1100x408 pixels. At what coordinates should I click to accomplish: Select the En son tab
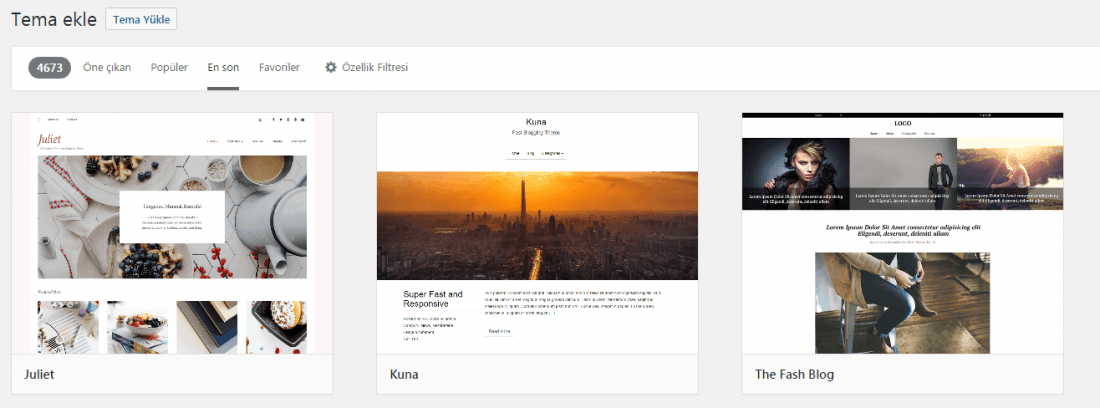(x=223, y=68)
